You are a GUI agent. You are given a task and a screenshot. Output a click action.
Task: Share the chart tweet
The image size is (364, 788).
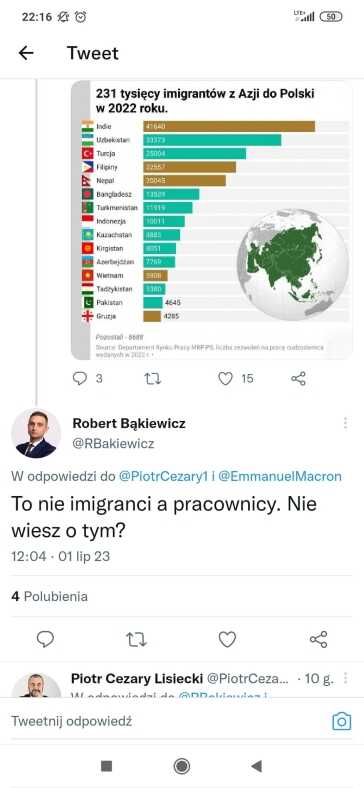299,378
